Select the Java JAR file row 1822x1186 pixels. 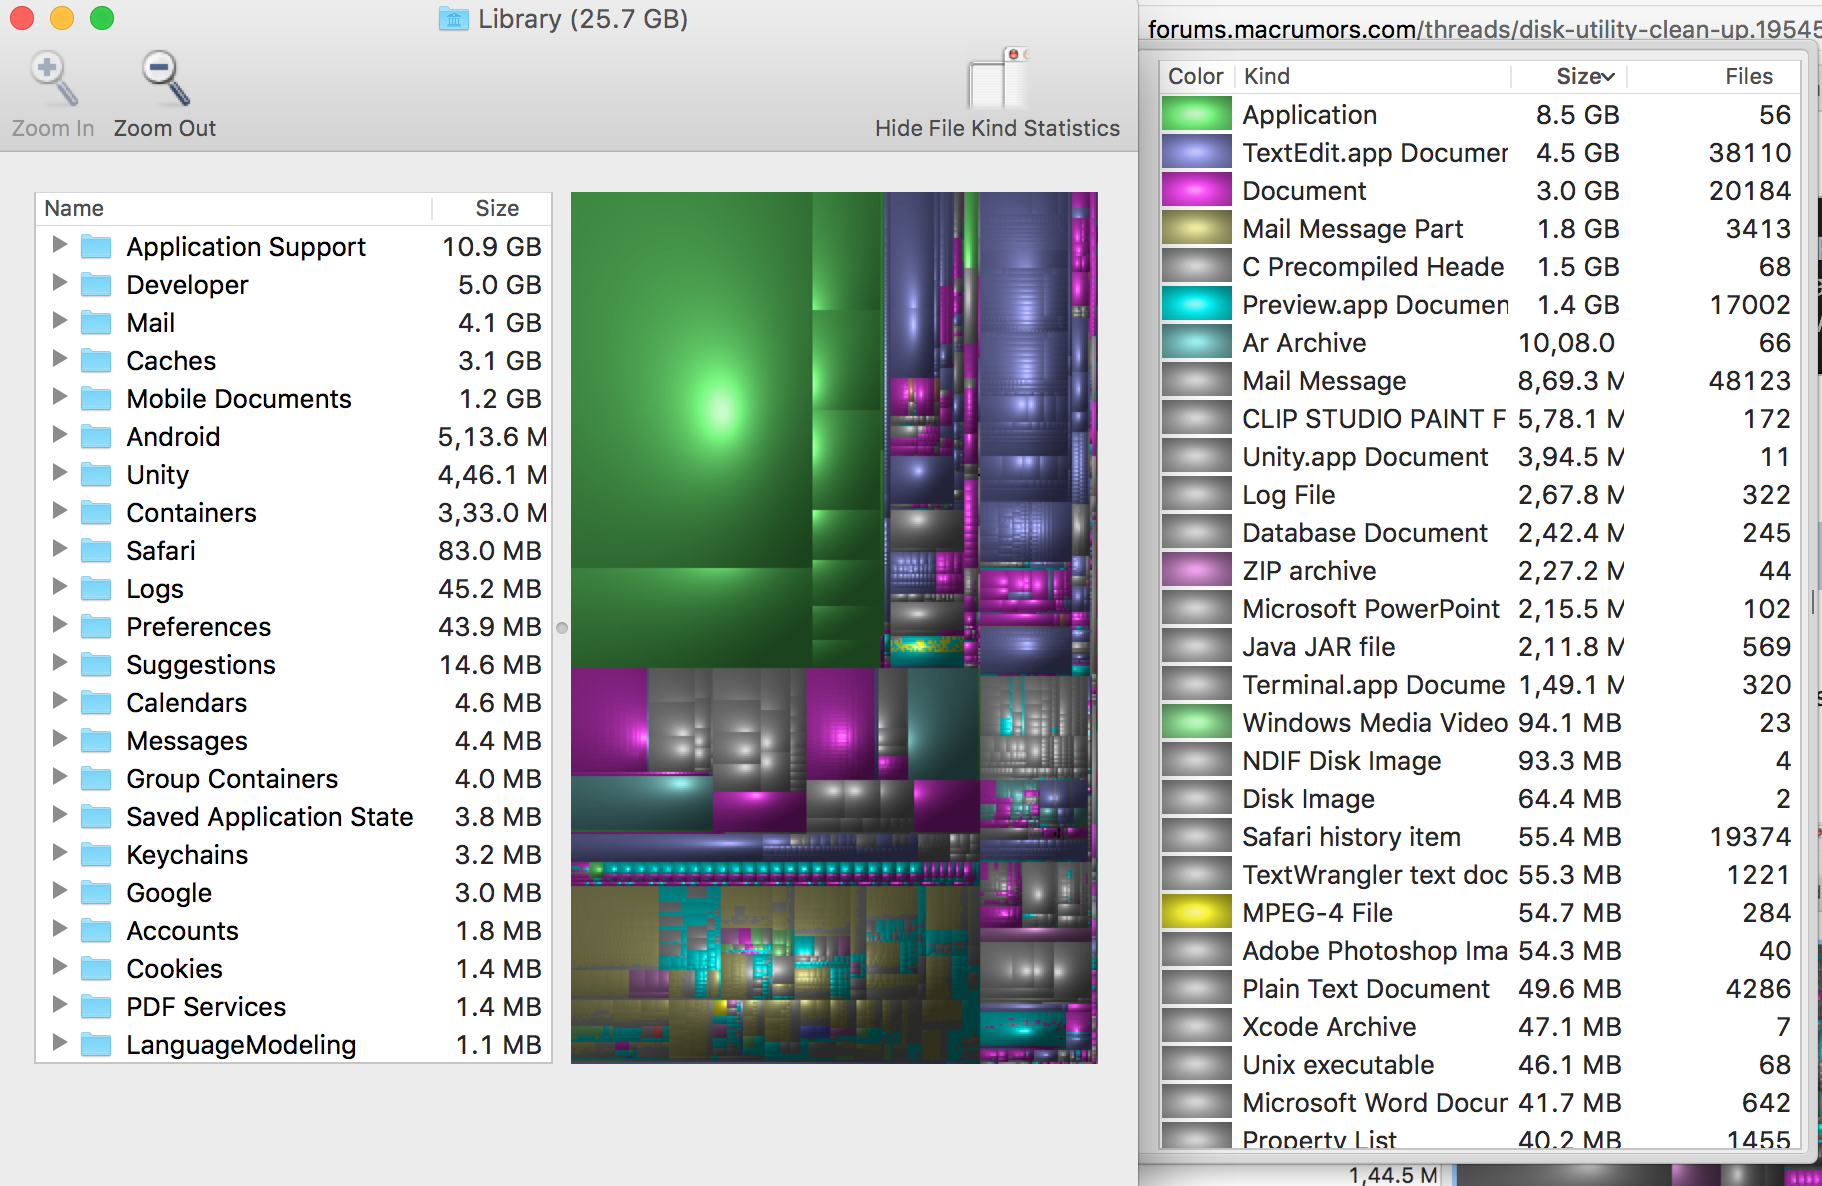pos(1480,646)
